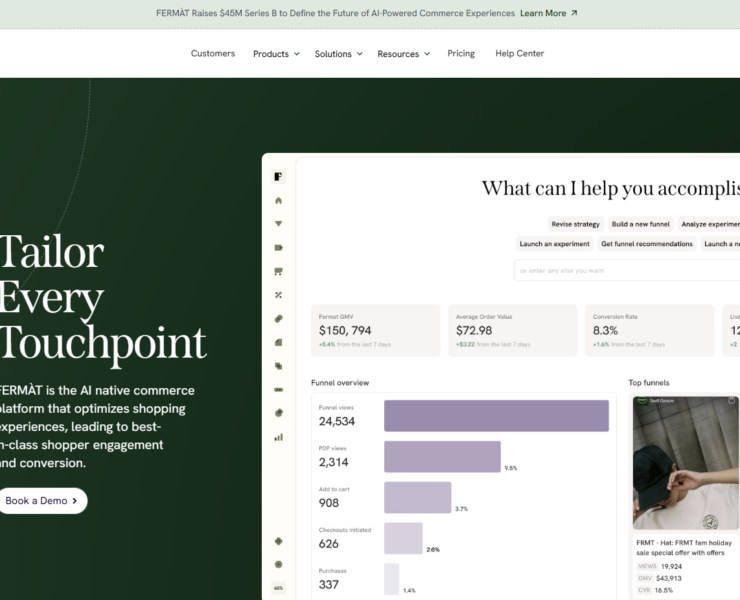
Task: Click the 'Funnel overview' heading
Action: pyautogui.click(x=340, y=383)
